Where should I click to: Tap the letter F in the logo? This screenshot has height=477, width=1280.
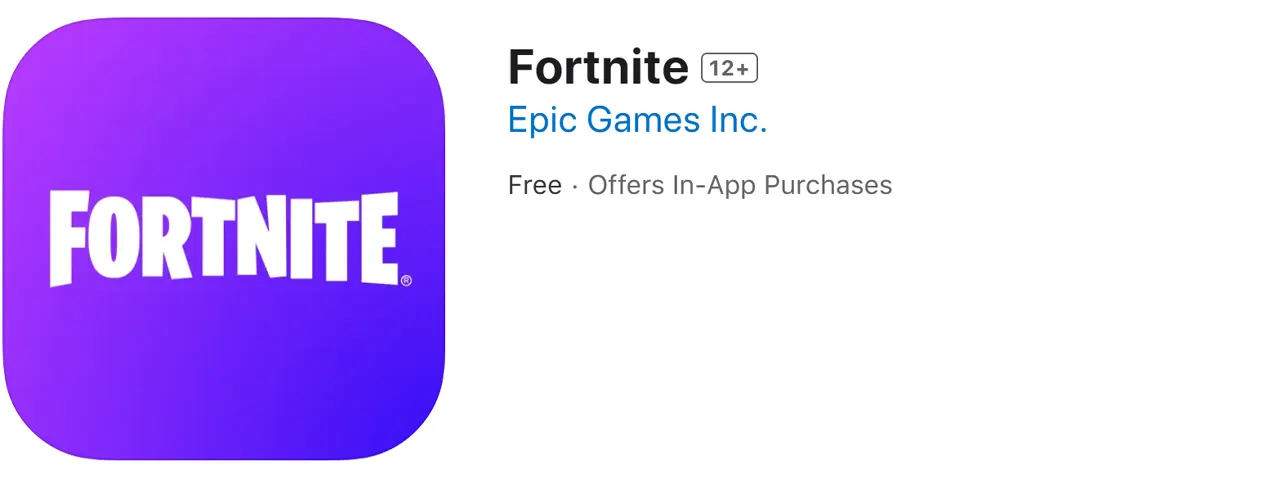pyautogui.click(x=67, y=240)
